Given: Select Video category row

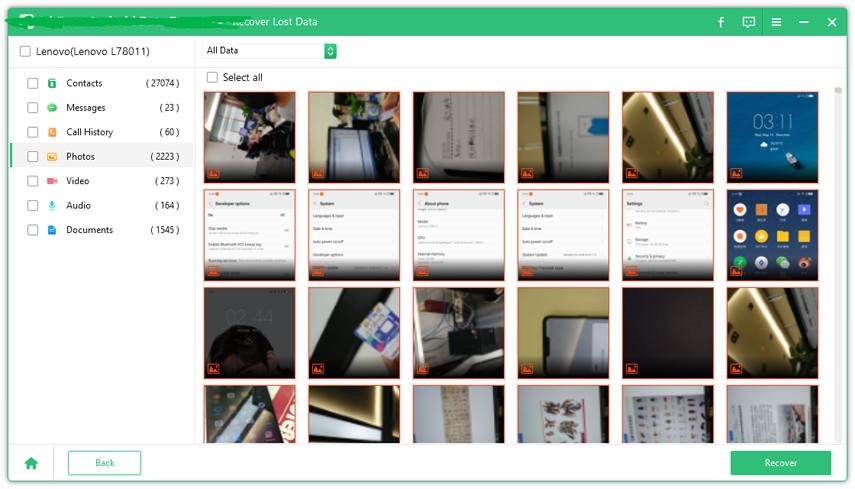Looking at the screenshot, I should (102, 181).
